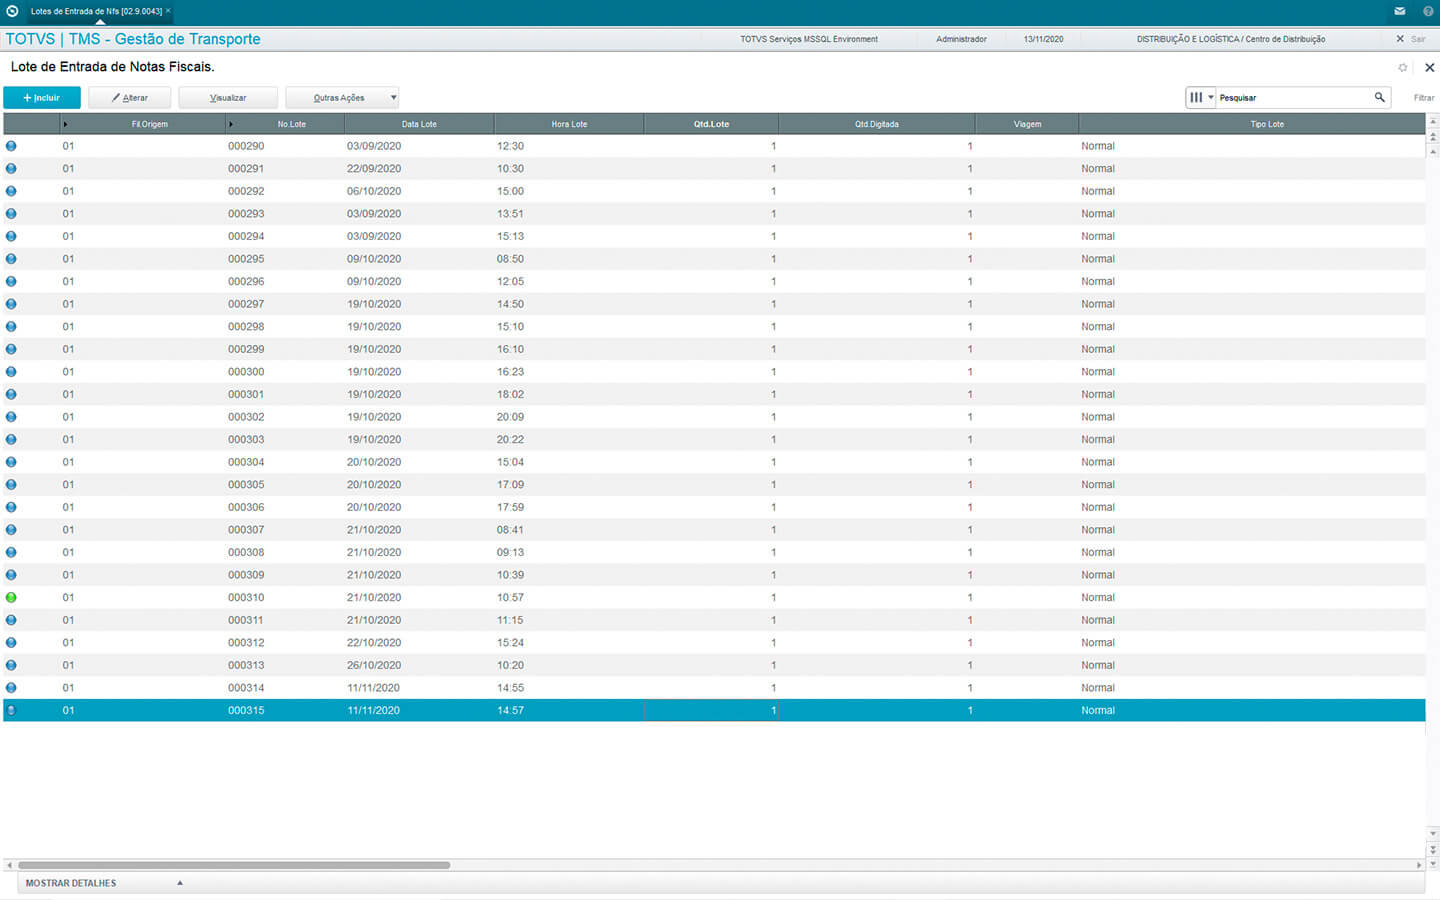Click the magnifying glass search icon
Screen dimensions: 1440x900
pyautogui.click(x=1380, y=97)
